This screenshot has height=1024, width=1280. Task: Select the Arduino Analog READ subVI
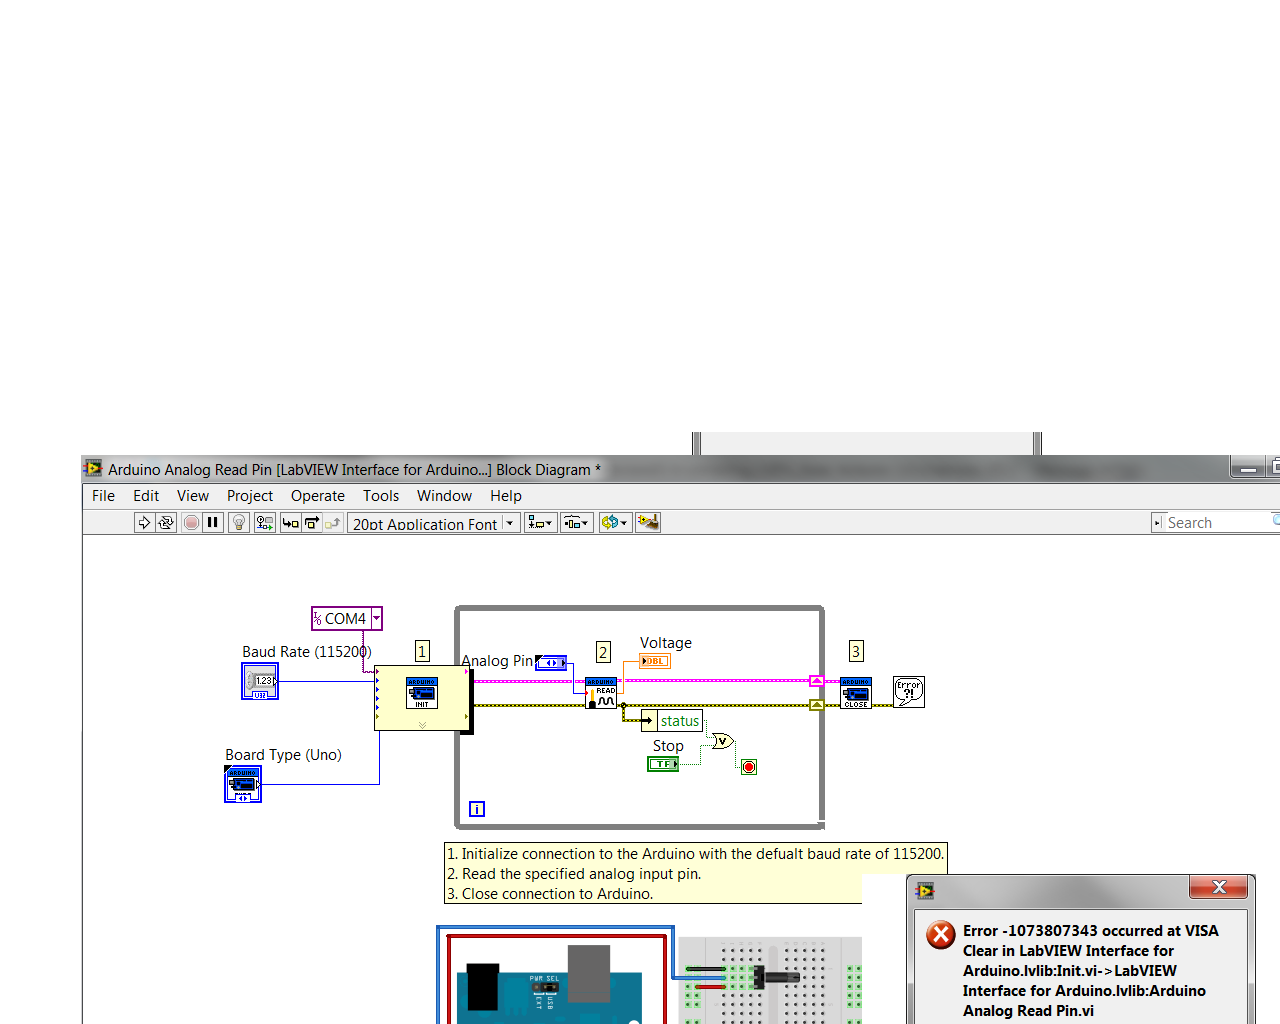(x=601, y=693)
